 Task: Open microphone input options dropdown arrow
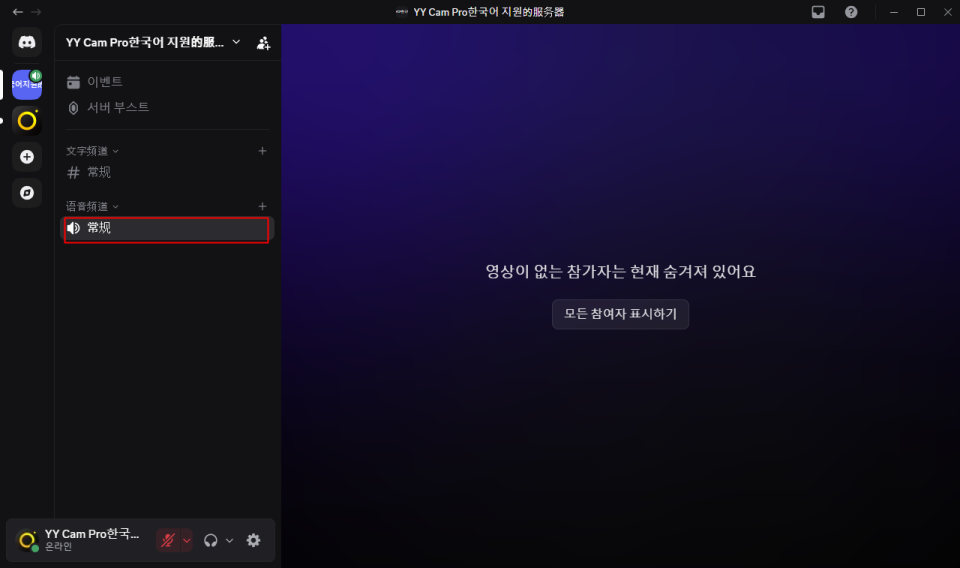[186, 540]
